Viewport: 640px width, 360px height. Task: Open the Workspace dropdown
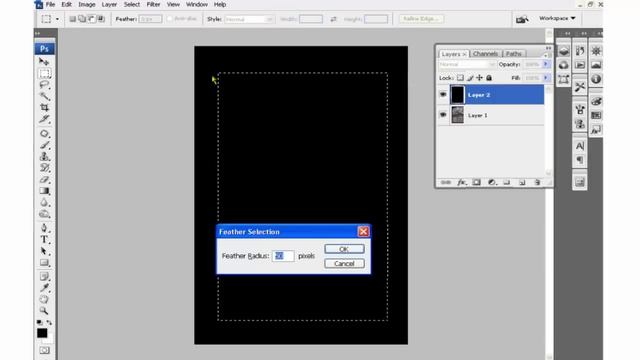point(557,18)
